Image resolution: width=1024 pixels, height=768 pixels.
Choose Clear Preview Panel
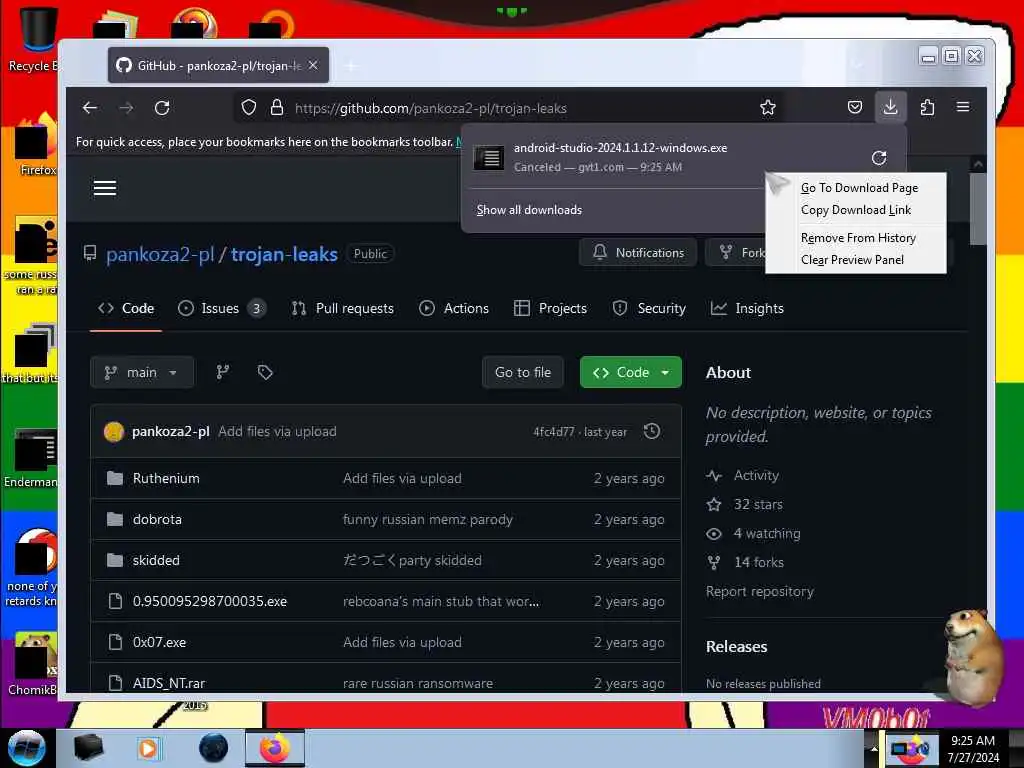point(852,260)
